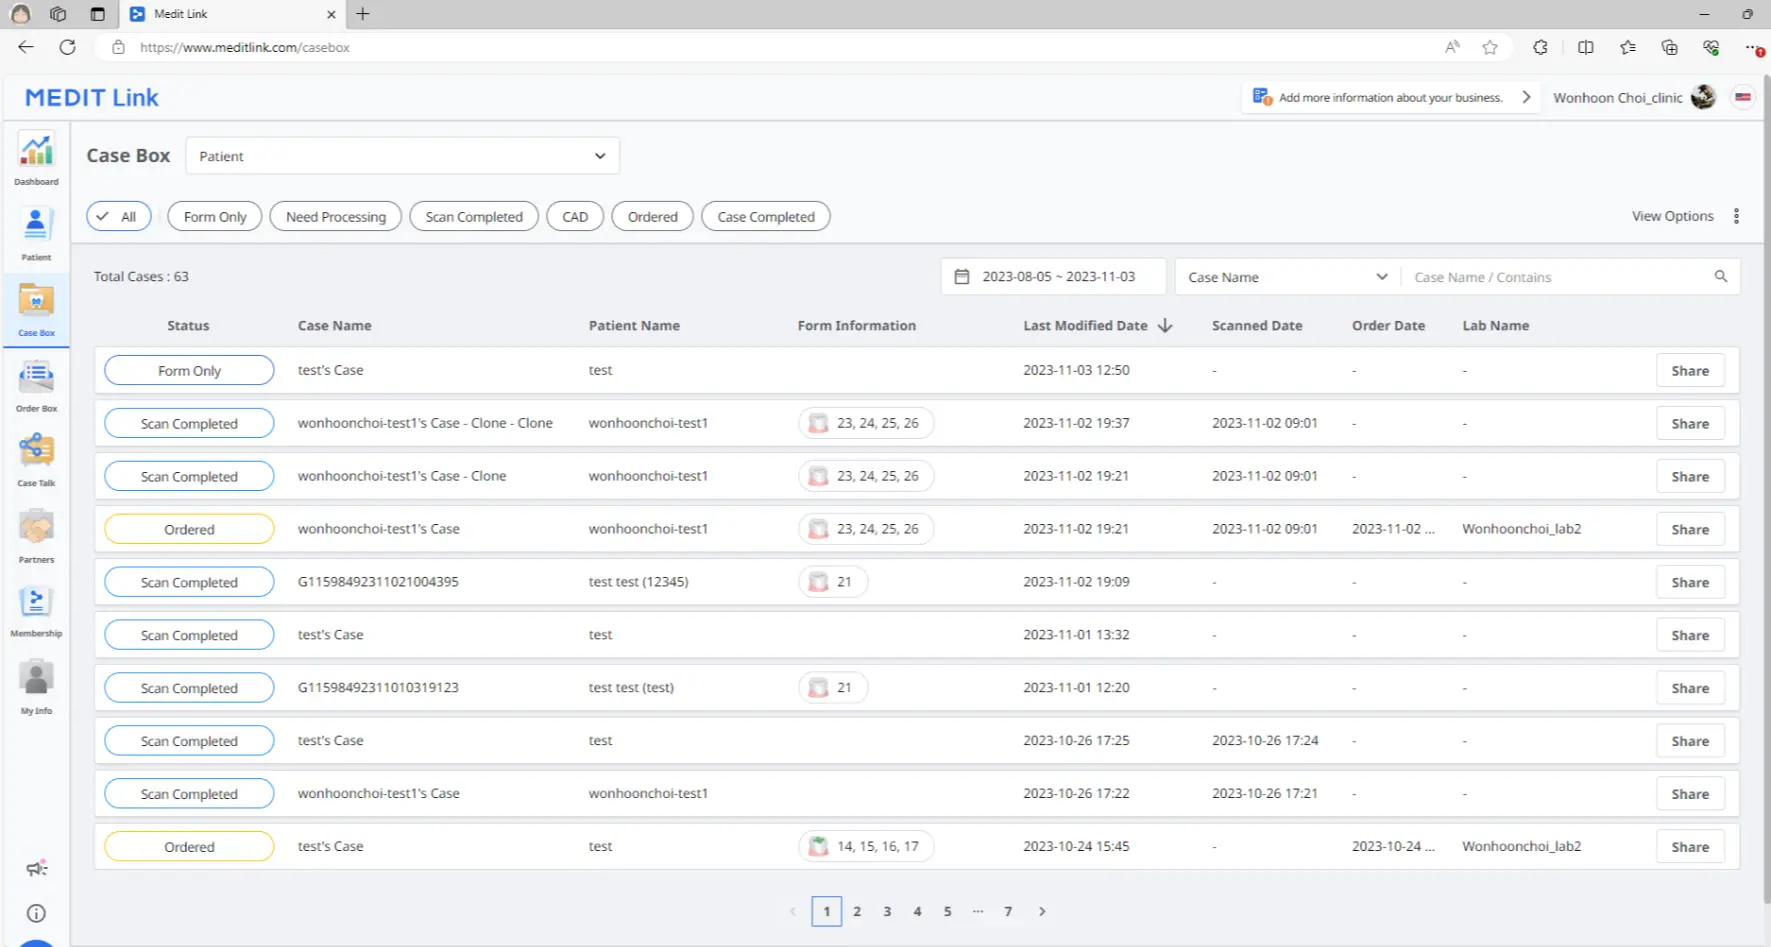Click the calendar icon in date range

(962, 276)
